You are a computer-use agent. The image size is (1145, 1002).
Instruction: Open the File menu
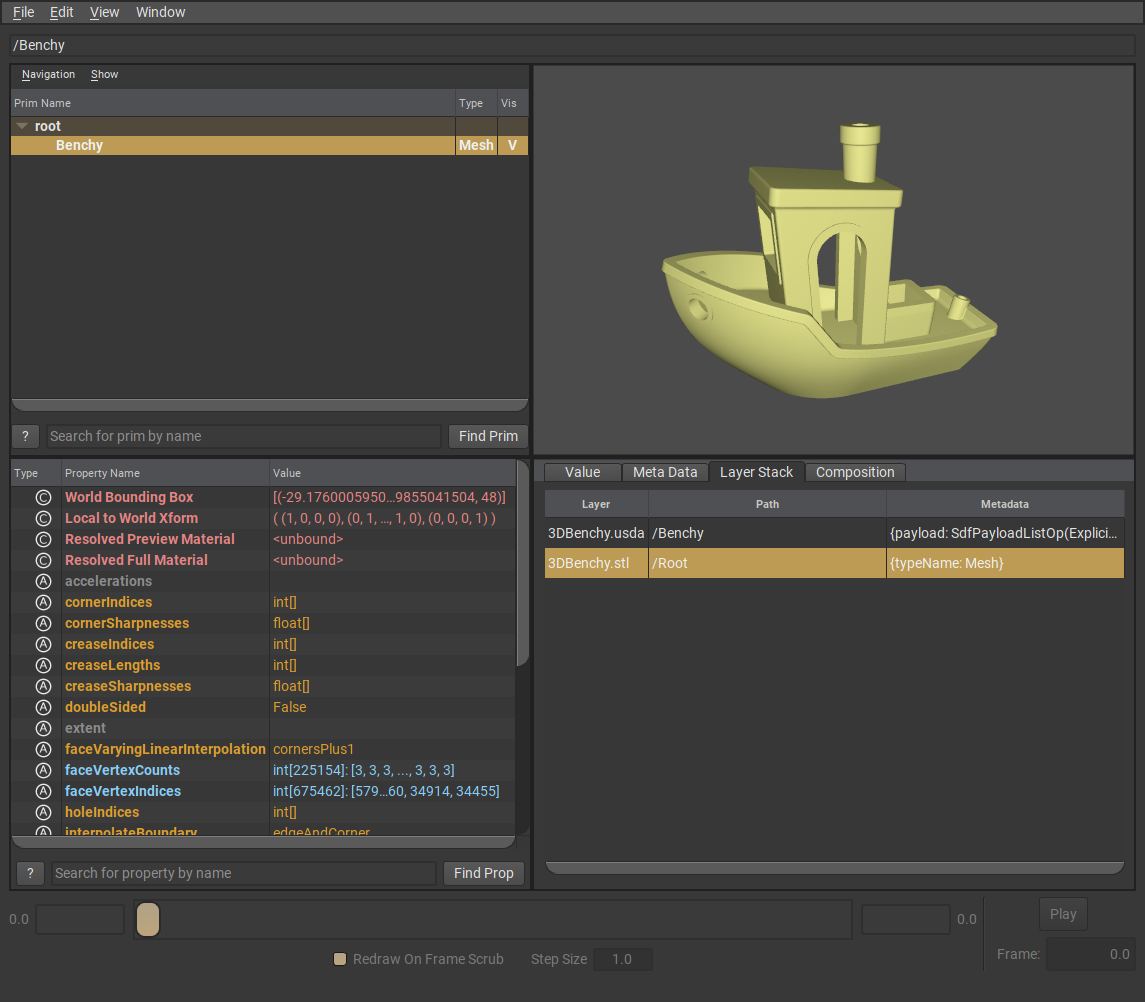[x=23, y=12]
